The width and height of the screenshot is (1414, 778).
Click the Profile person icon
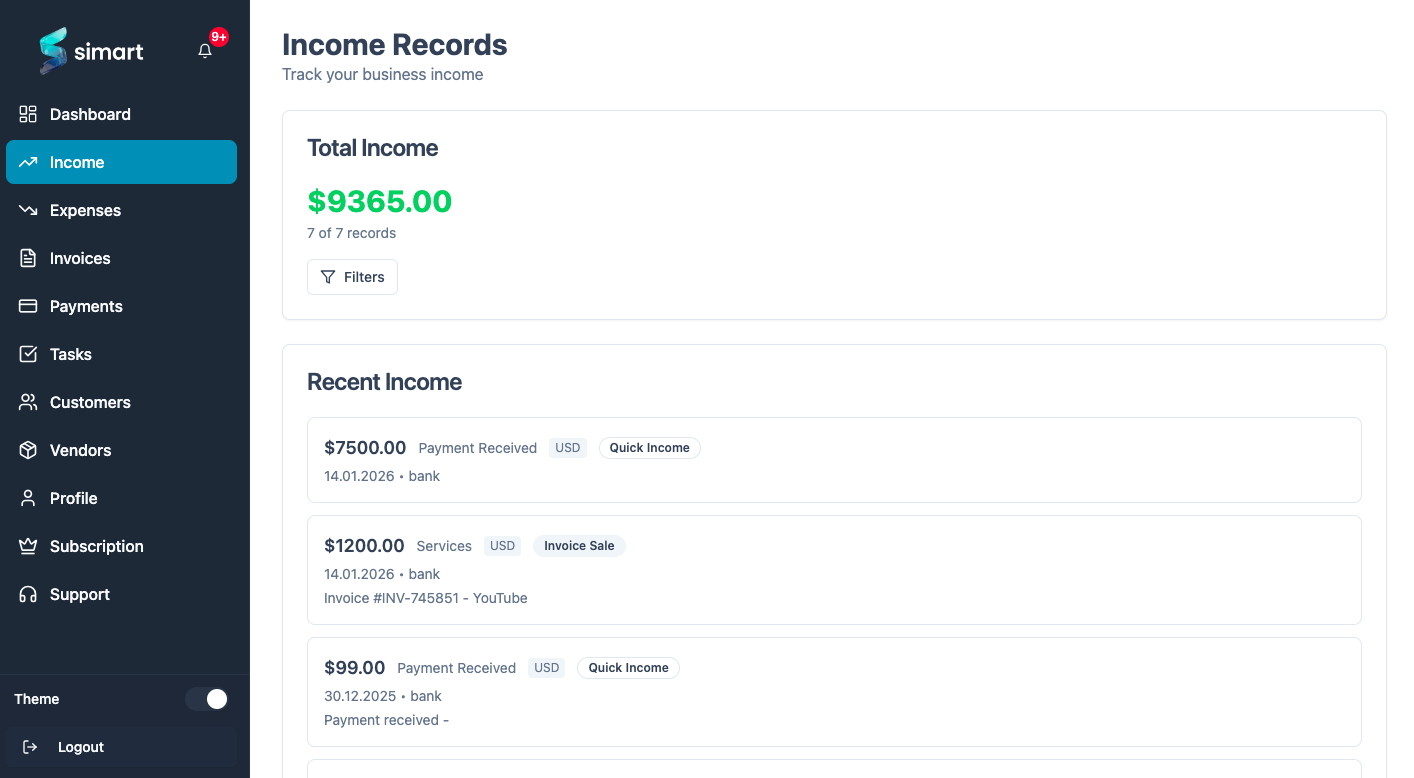[28, 498]
